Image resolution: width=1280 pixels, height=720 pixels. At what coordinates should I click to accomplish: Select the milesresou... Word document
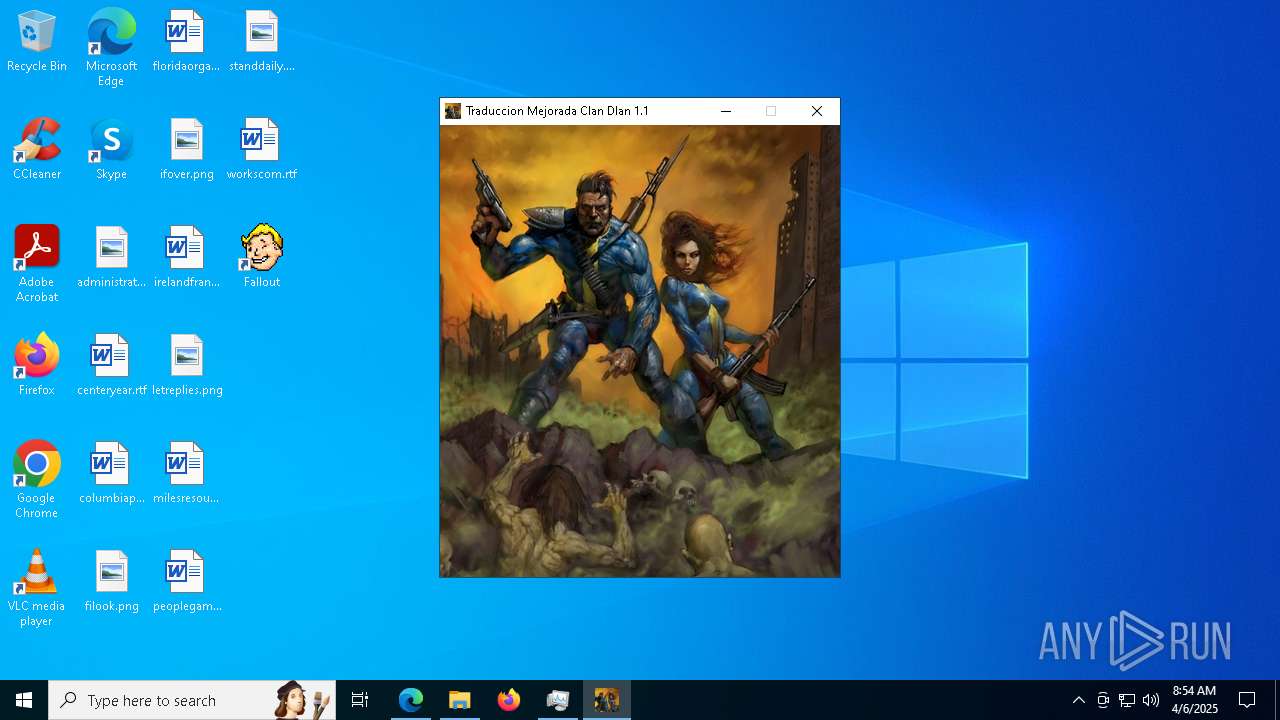[186, 474]
